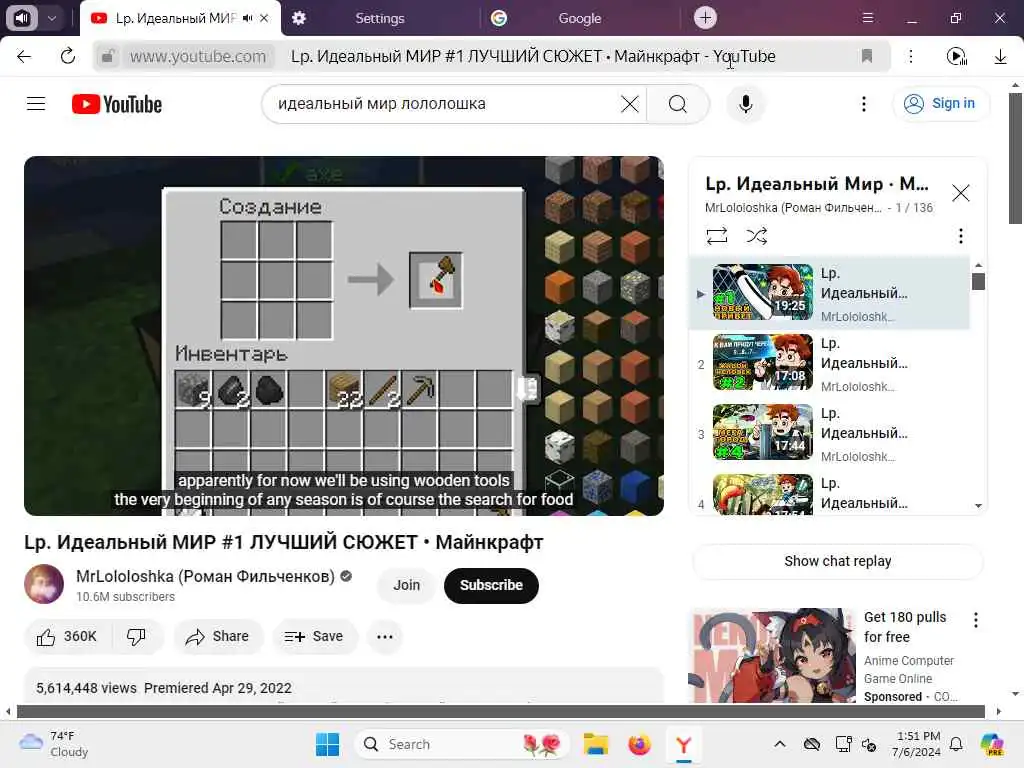Open video picture-in-picture player icon

tap(956, 57)
